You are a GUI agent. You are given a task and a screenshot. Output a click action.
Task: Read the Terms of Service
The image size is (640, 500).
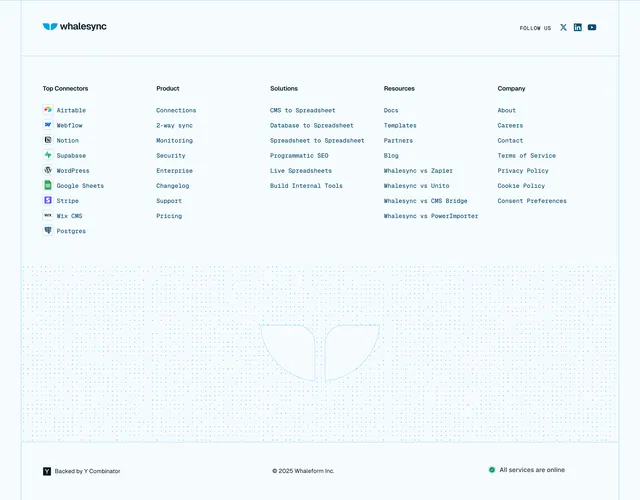tap(527, 156)
